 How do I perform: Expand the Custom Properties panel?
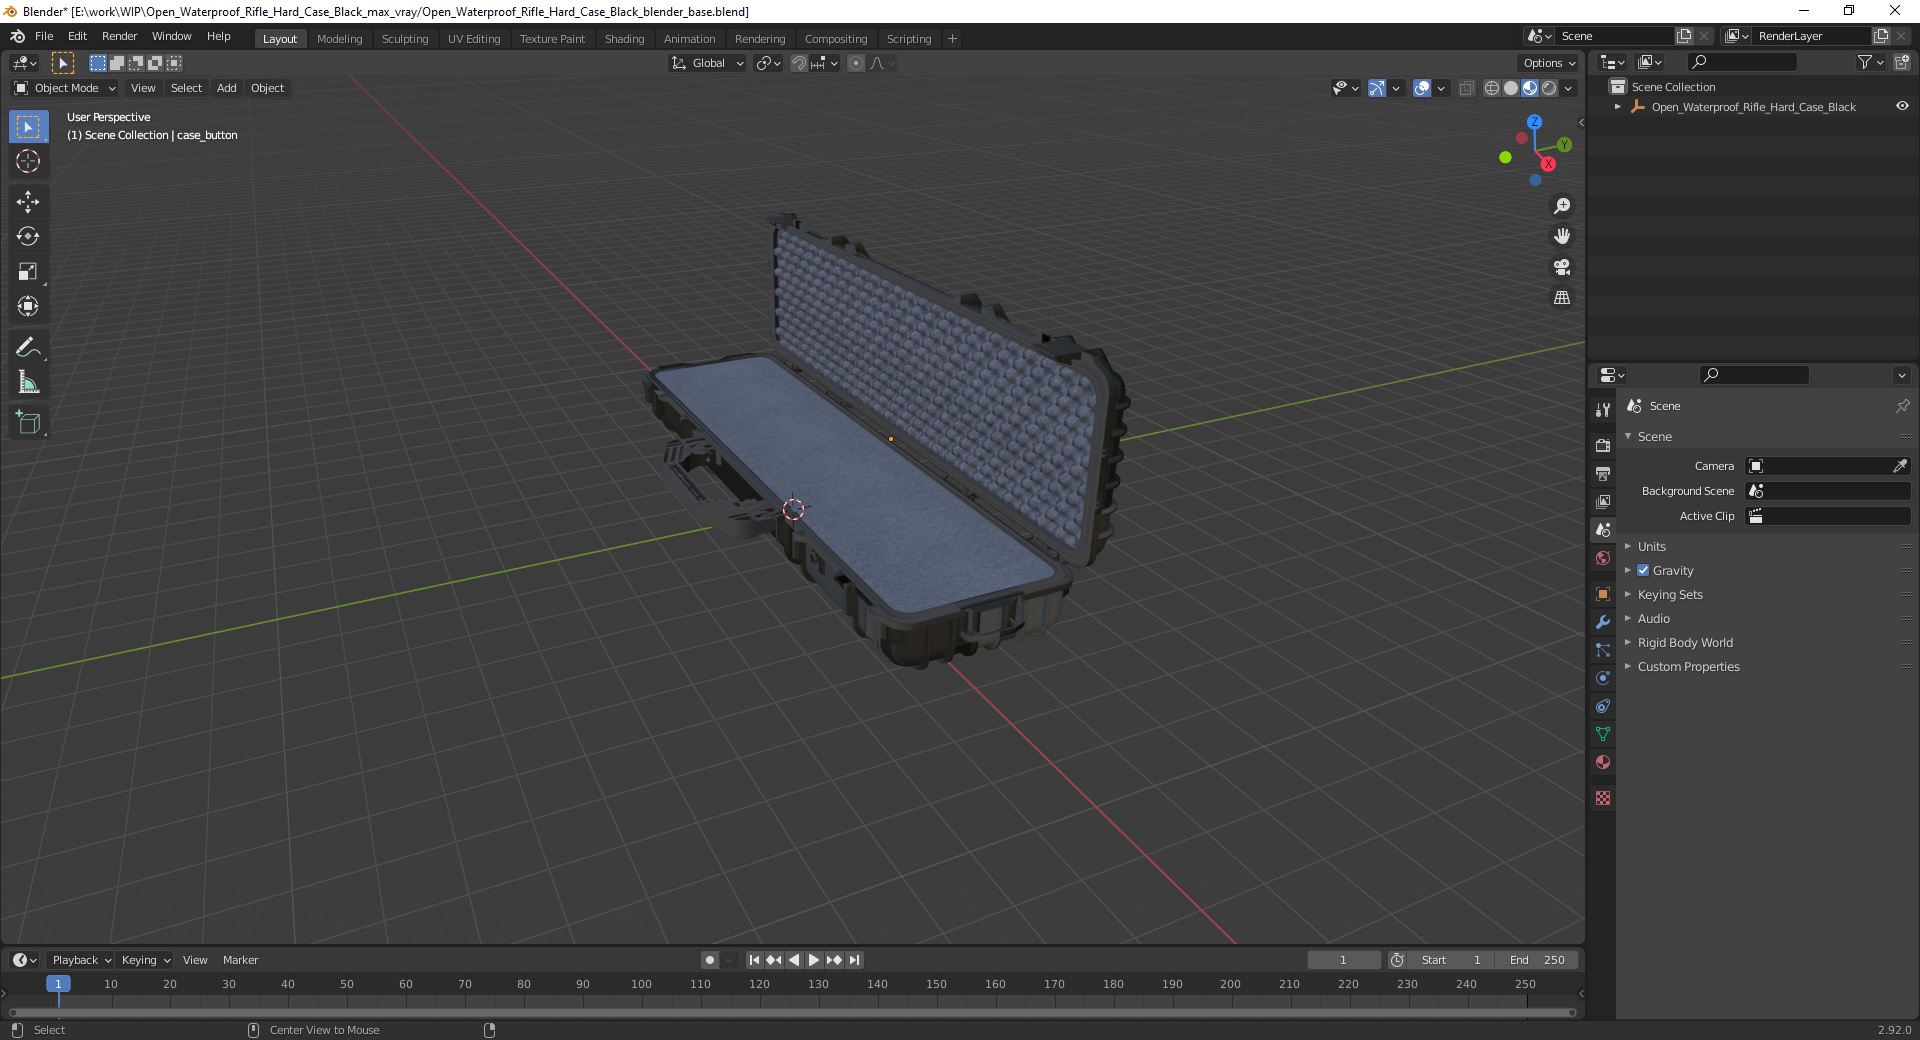1688,666
